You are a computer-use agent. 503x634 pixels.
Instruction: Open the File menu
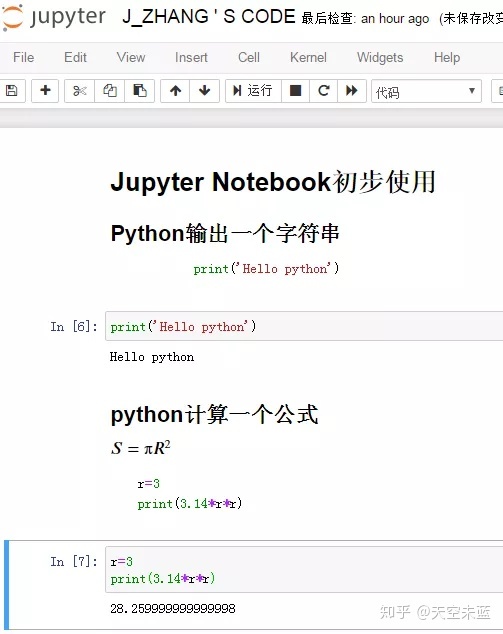pos(23,57)
